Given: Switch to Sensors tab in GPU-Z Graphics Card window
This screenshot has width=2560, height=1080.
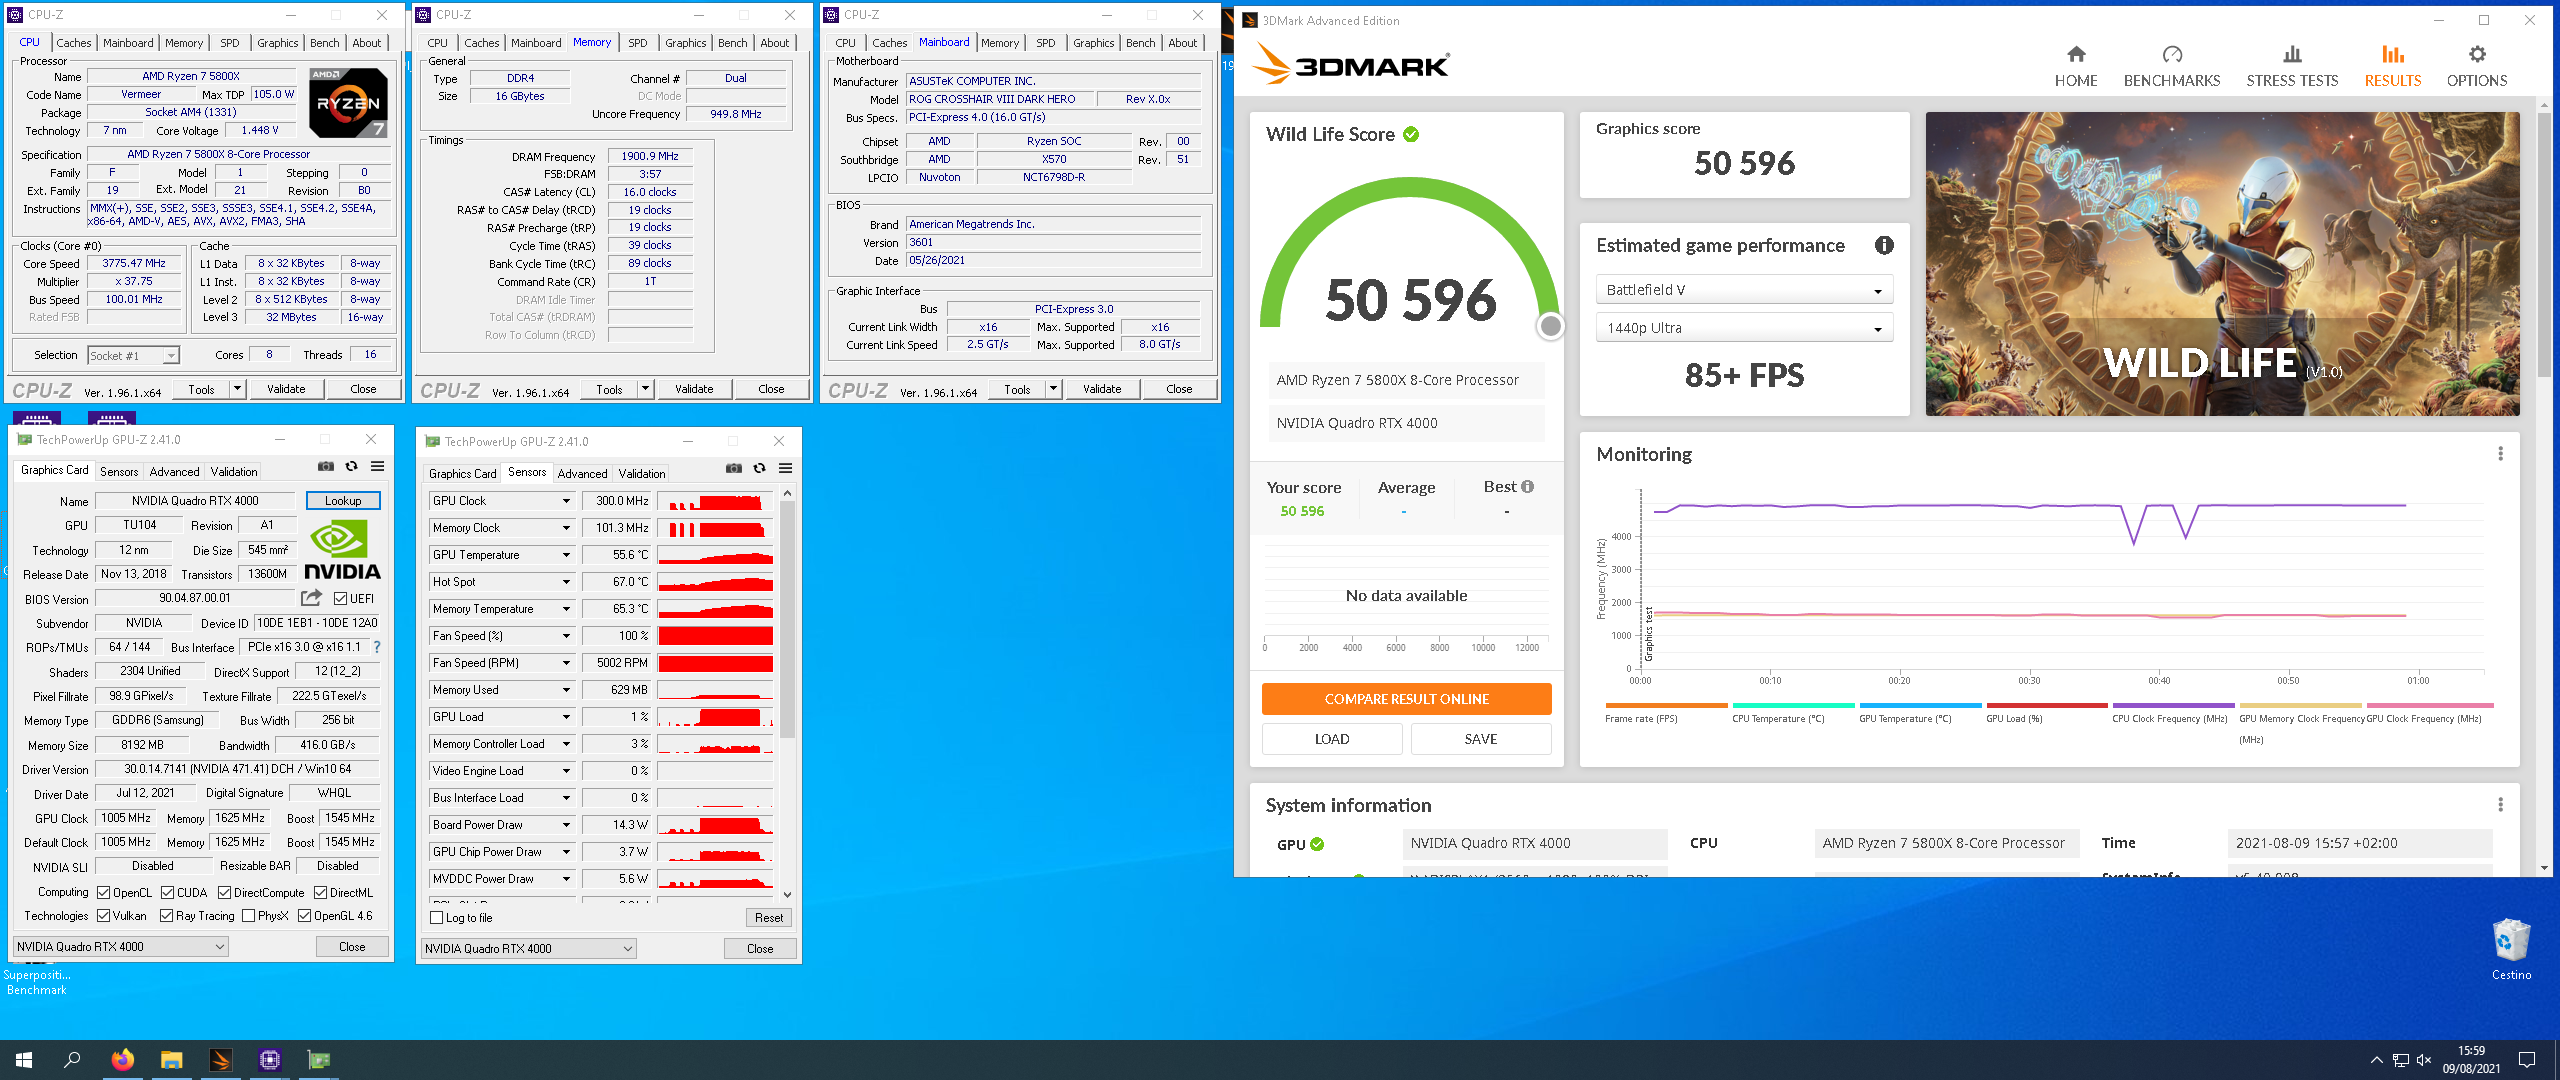Looking at the screenshot, I should pos(119,471).
